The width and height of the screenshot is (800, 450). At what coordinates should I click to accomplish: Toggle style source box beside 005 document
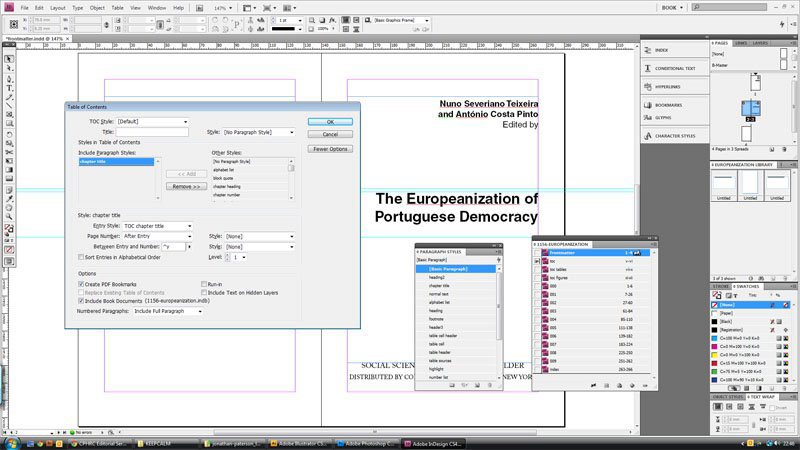click(537, 328)
